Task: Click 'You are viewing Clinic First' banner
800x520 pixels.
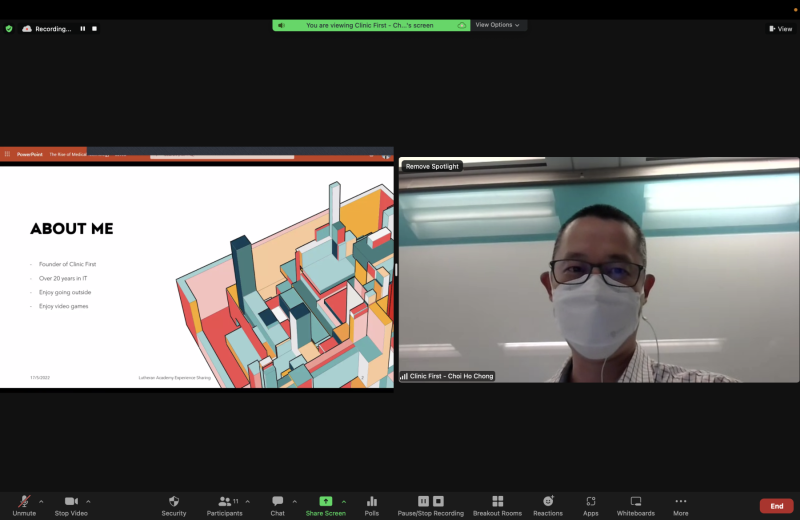Action: coord(369,25)
